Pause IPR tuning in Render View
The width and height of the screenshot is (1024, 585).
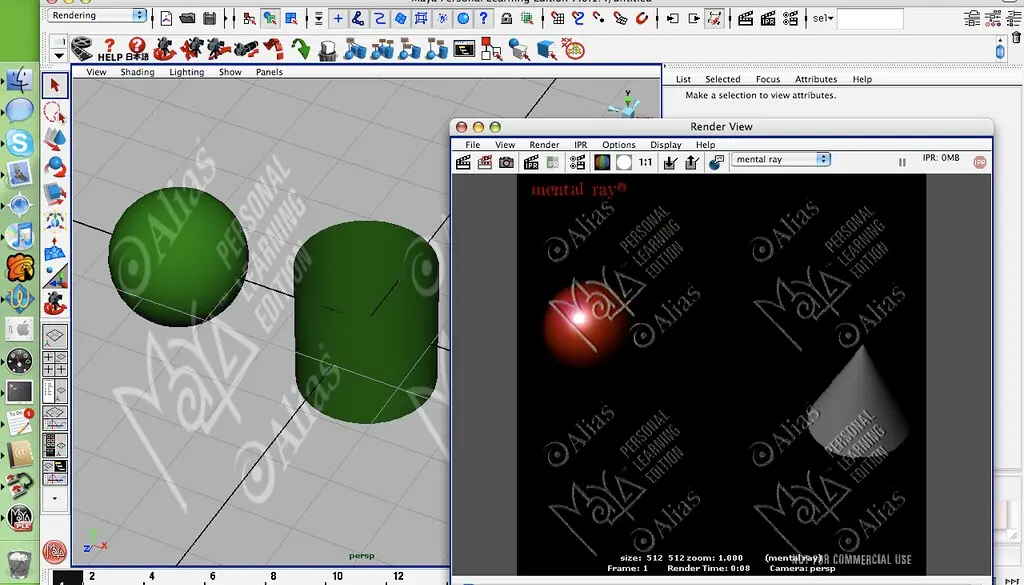tap(902, 163)
